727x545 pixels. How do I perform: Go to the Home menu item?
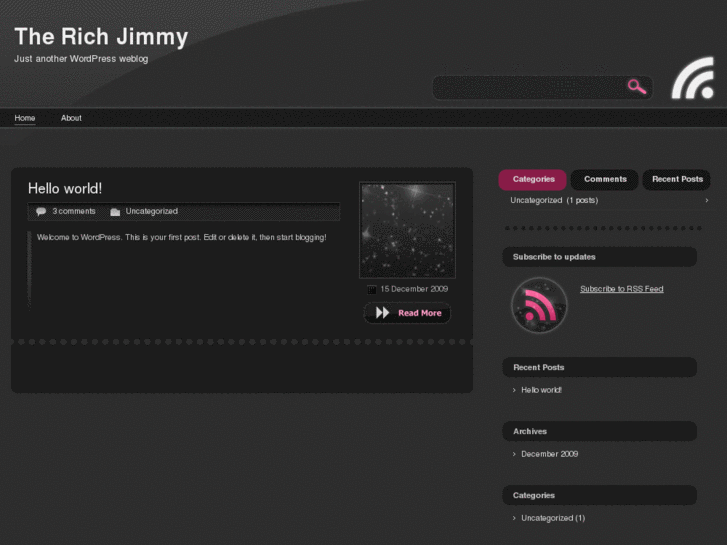coord(25,118)
